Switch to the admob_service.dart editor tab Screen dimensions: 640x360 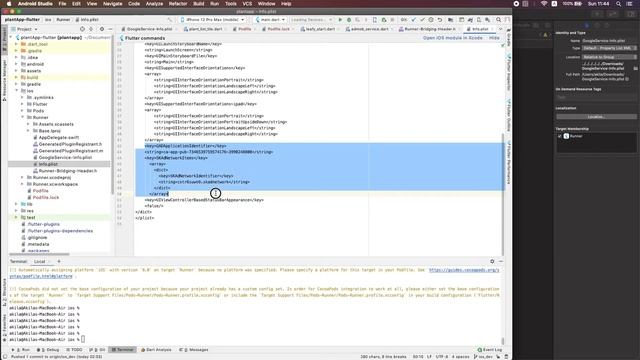[x=369, y=29]
